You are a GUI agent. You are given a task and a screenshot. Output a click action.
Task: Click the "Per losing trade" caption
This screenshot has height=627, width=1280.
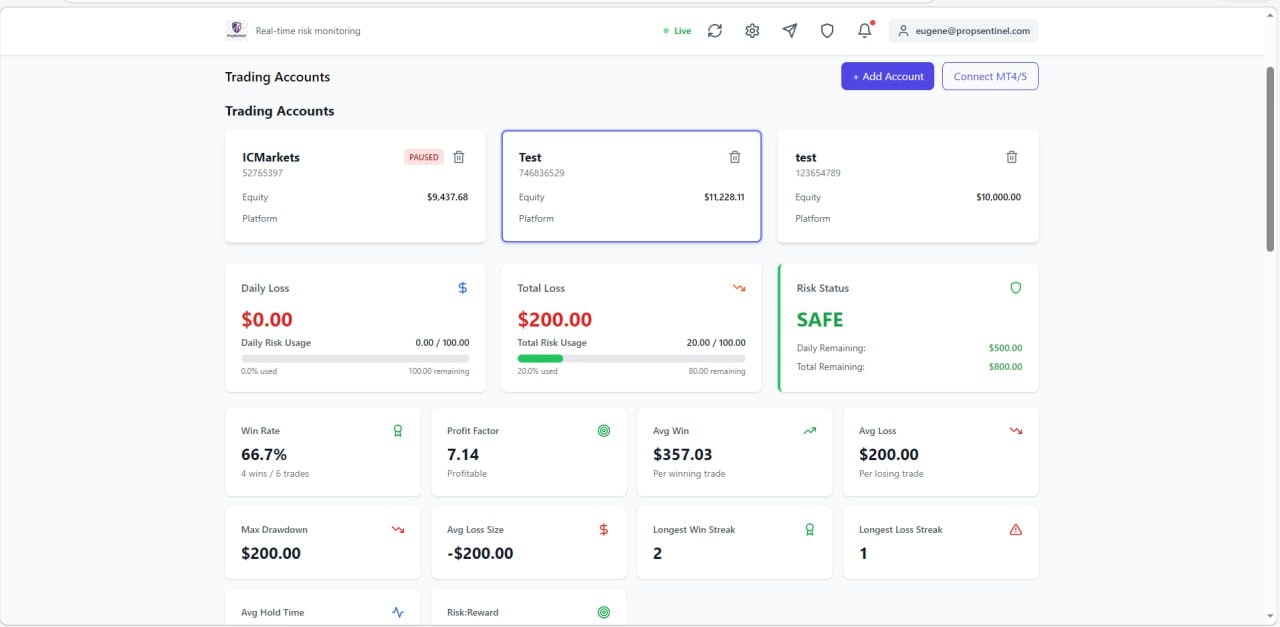coord(891,473)
